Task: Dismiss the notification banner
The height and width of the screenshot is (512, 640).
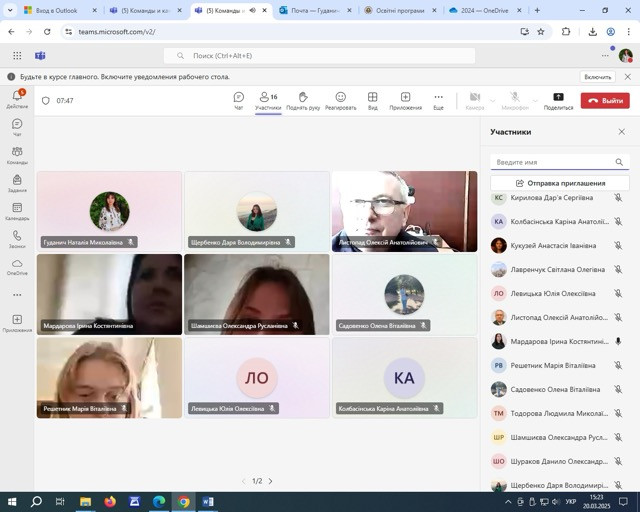Action: coord(628,77)
